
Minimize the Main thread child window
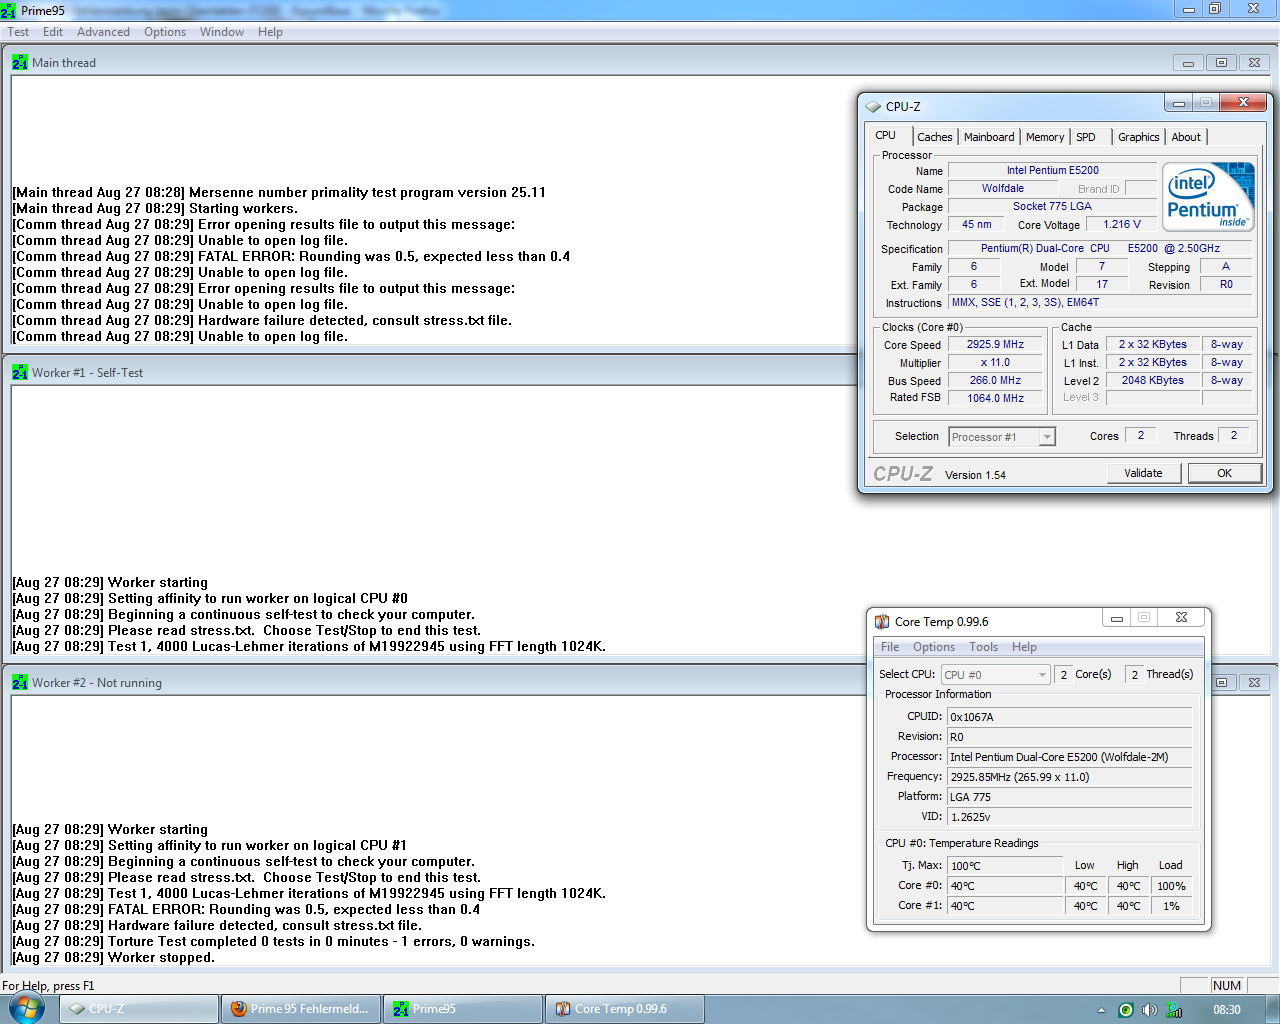[x=1188, y=62]
